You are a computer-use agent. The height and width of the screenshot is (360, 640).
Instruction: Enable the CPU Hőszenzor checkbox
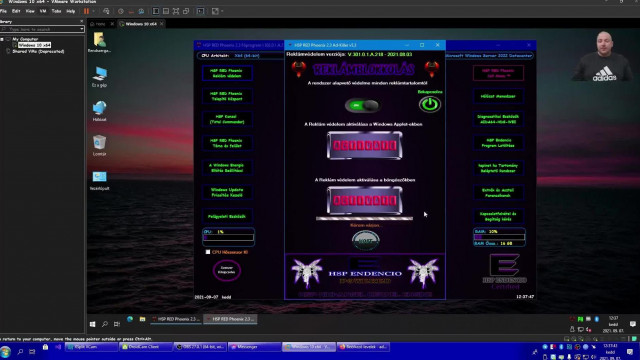pyautogui.click(x=208, y=252)
